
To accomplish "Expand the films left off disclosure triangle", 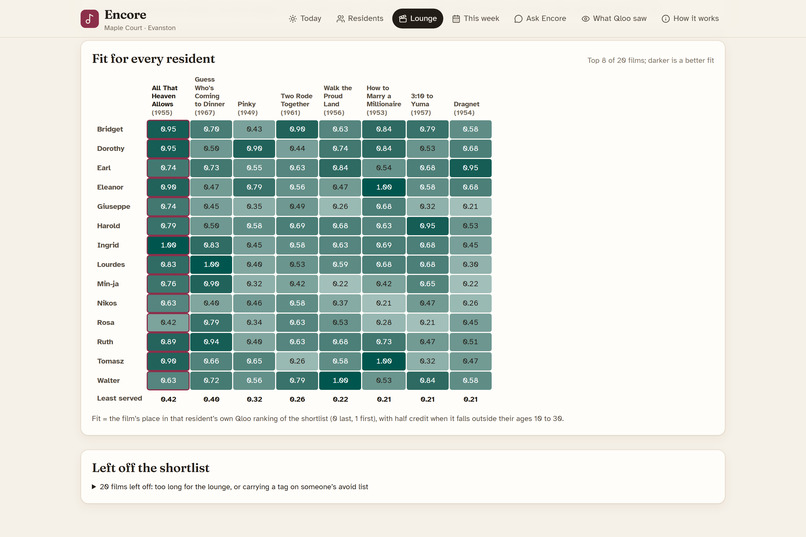I will pyautogui.click(x=94, y=487).
